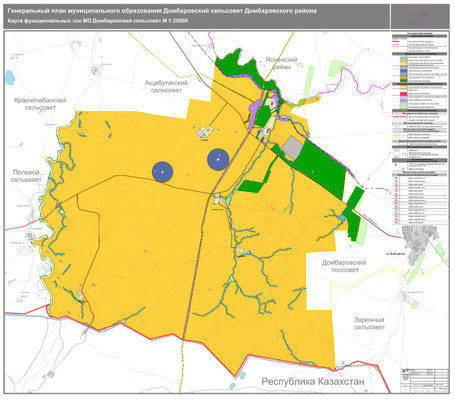Click the Красночабанский сельсовет label
This screenshot has width=455, height=400.
[x=40, y=104]
